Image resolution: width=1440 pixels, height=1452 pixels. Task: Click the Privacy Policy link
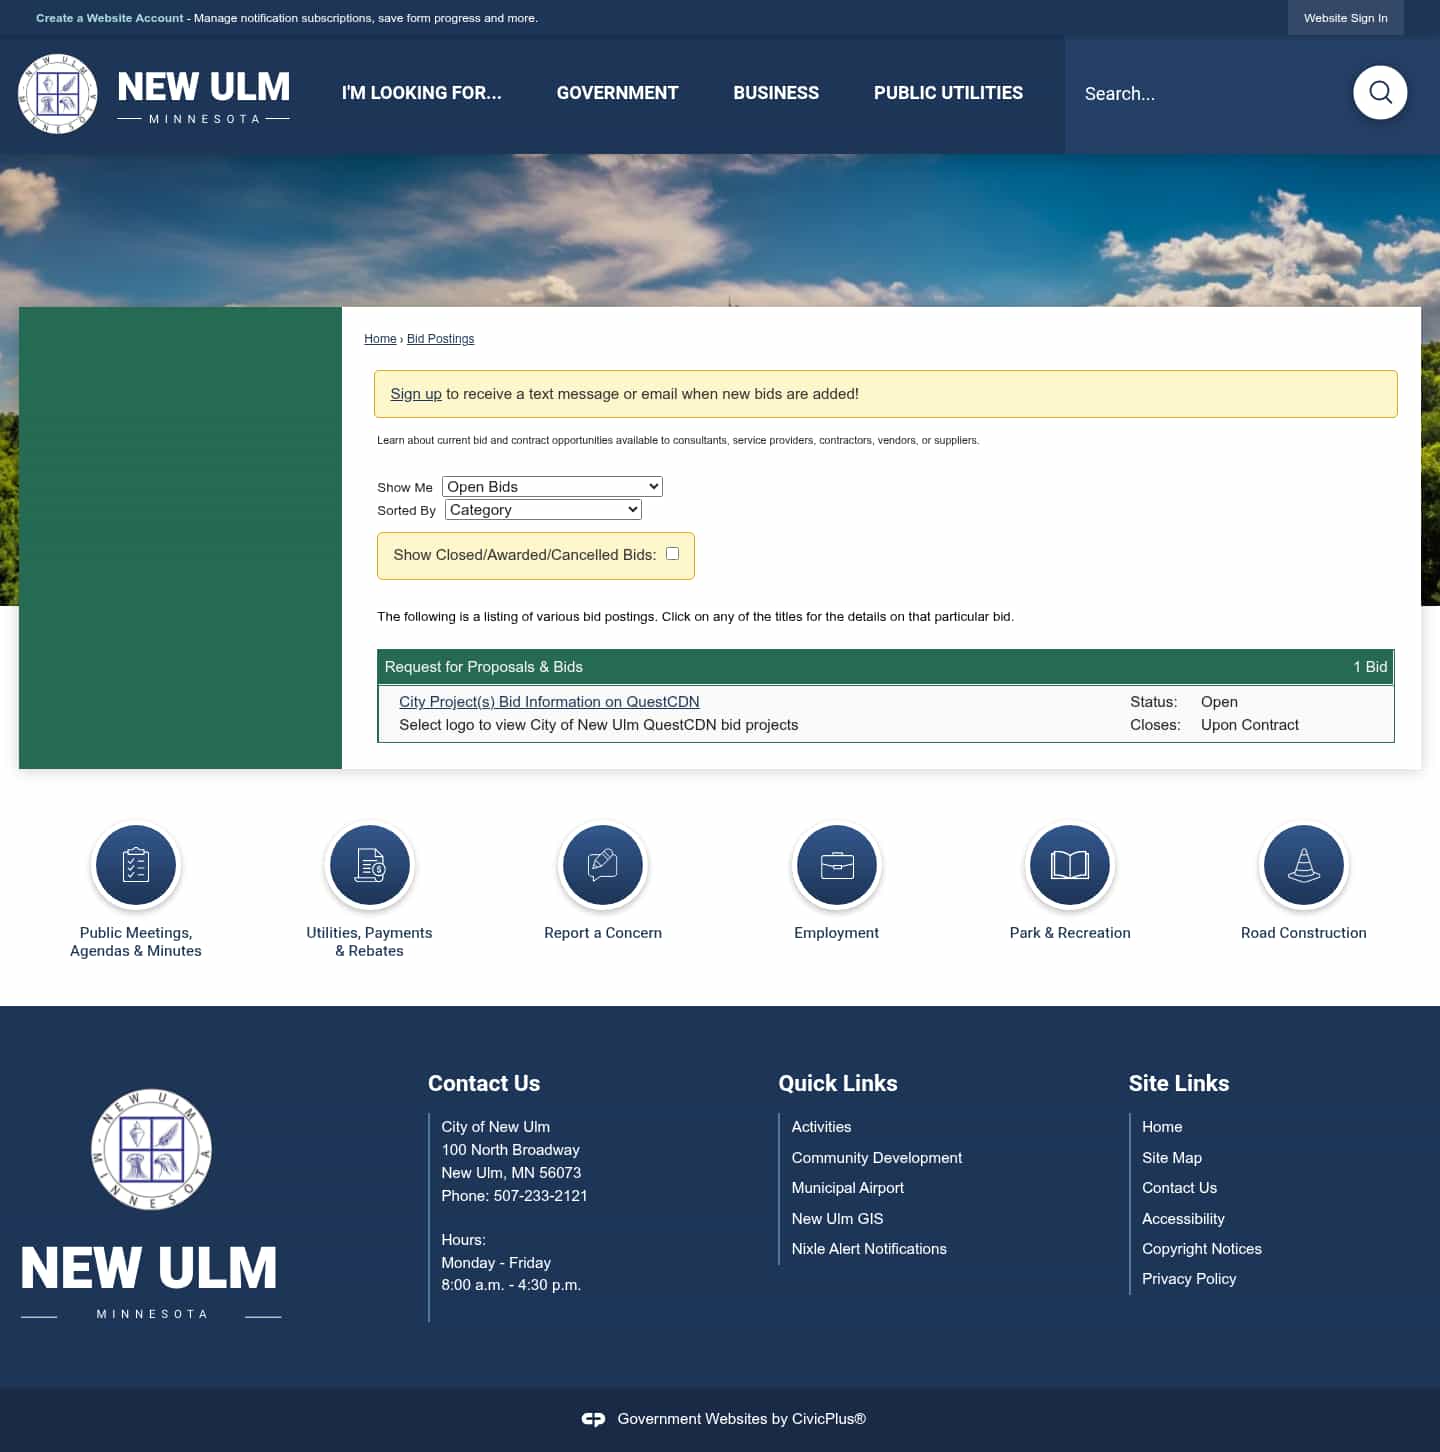coord(1189,1279)
